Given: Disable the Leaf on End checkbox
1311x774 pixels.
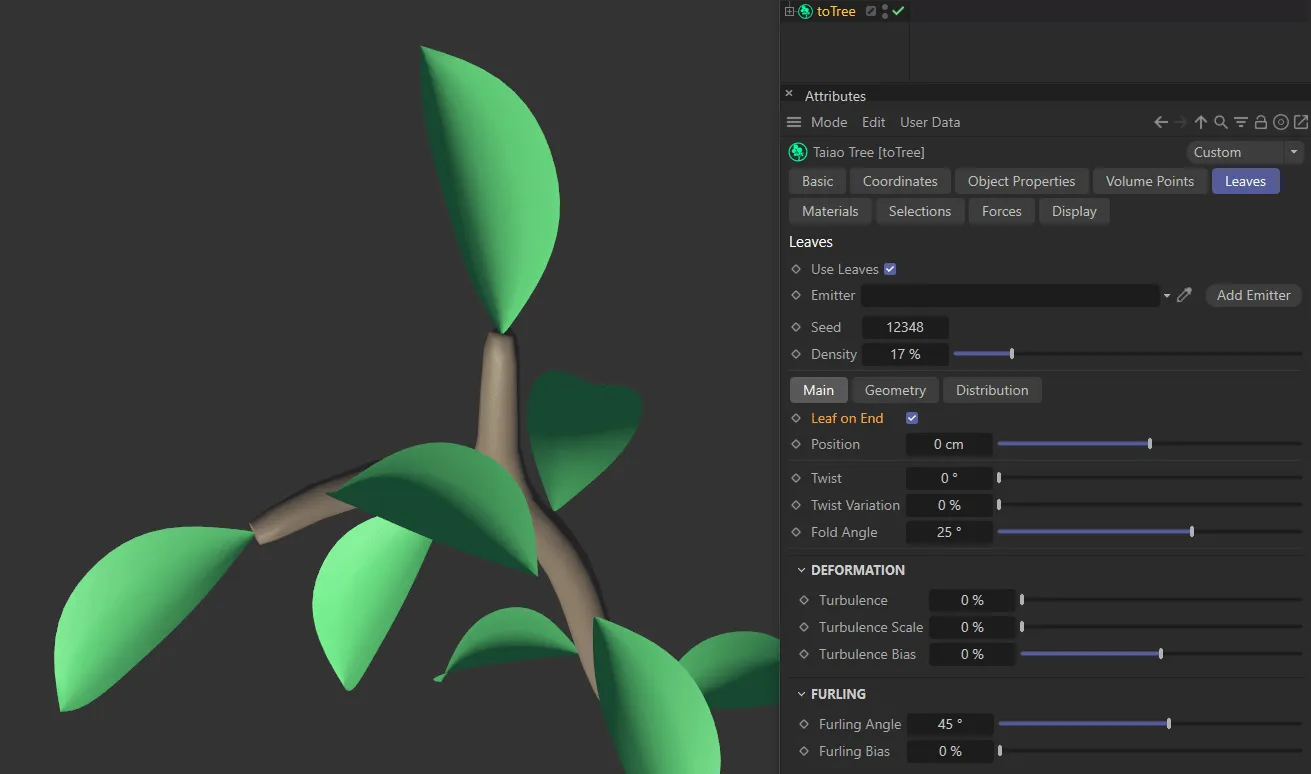Looking at the screenshot, I should [x=911, y=418].
